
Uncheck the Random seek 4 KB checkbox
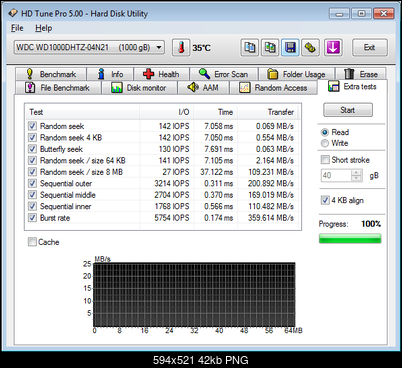32,137
